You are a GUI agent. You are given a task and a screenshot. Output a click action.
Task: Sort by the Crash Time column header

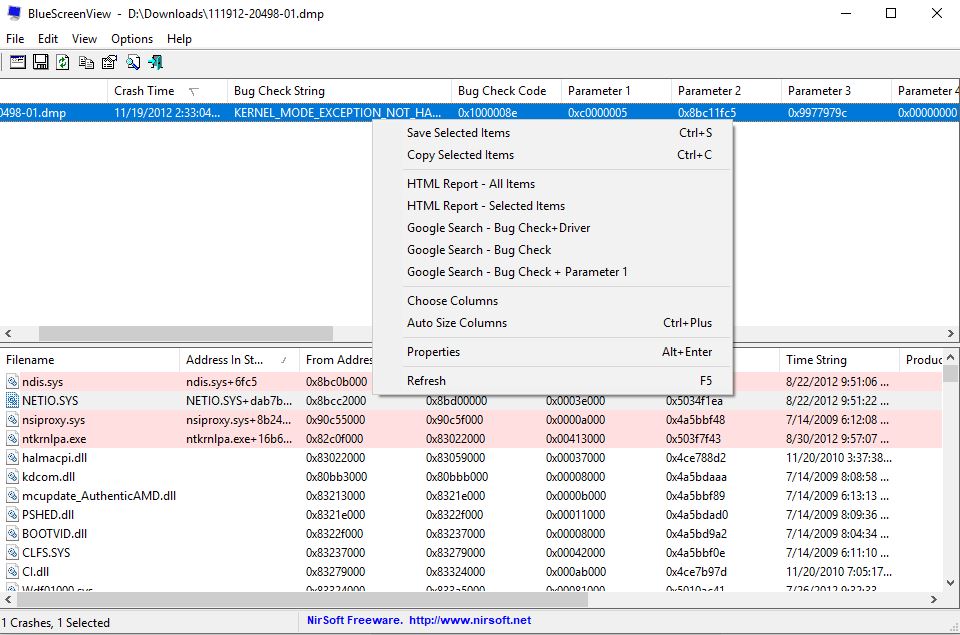pyautogui.click(x=167, y=91)
